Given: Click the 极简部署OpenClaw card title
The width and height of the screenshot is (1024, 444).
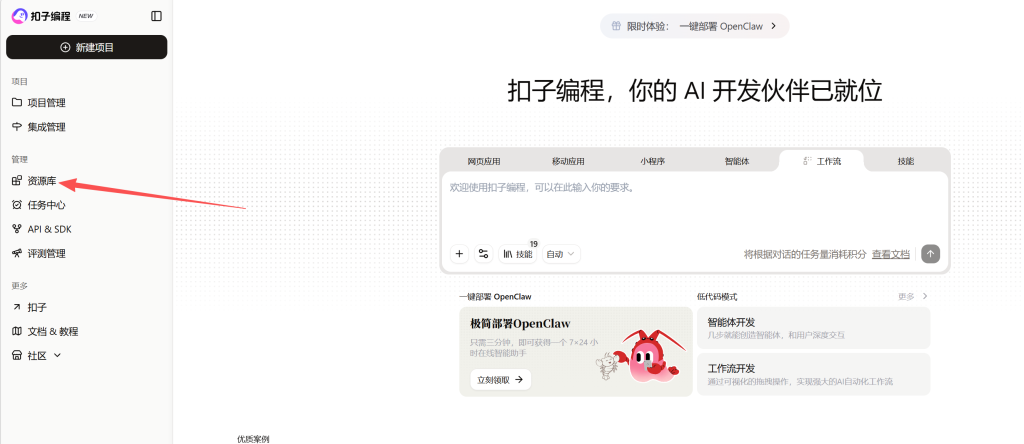Looking at the screenshot, I should pos(520,324).
